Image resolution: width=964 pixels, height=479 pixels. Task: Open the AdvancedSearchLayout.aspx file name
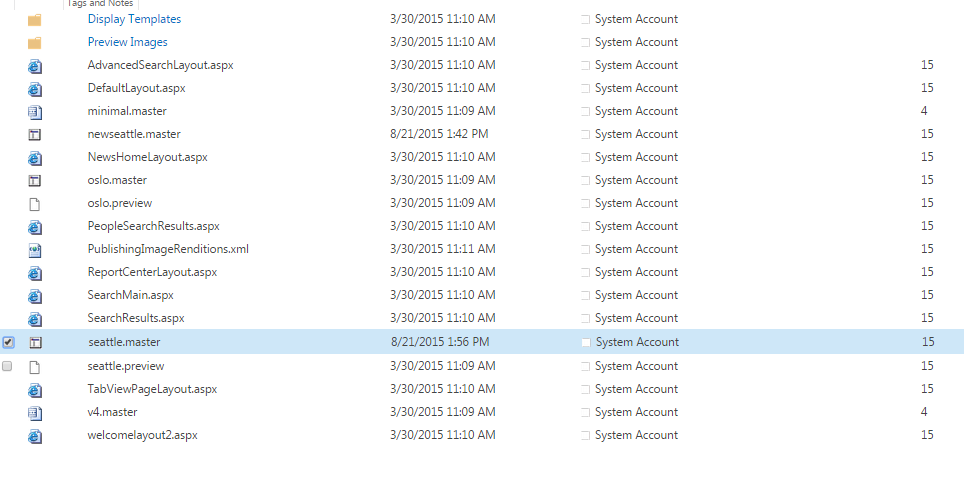click(160, 65)
